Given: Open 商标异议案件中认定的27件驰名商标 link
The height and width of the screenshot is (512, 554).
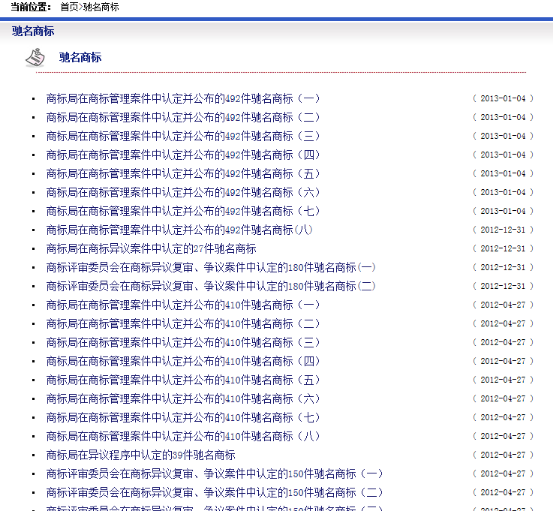Looking at the screenshot, I should [151, 249].
